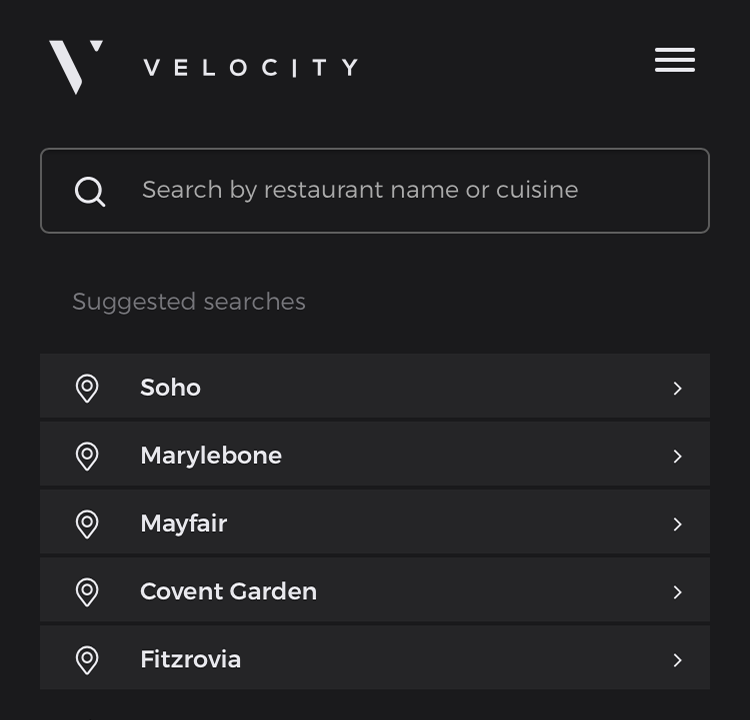Click the Mayfair location pin icon
The width and height of the screenshot is (750, 720).
click(87, 524)
